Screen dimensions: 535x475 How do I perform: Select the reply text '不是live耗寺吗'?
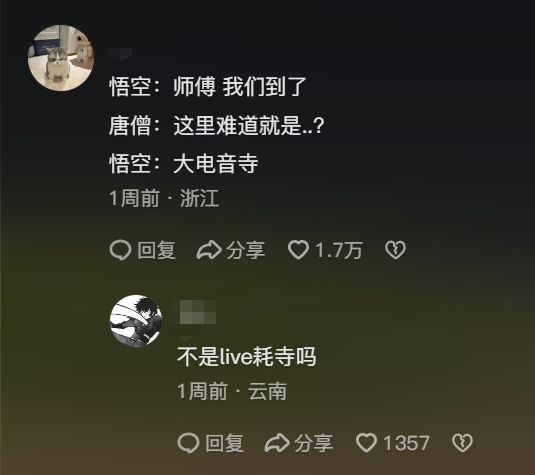(x=247, y=357)
